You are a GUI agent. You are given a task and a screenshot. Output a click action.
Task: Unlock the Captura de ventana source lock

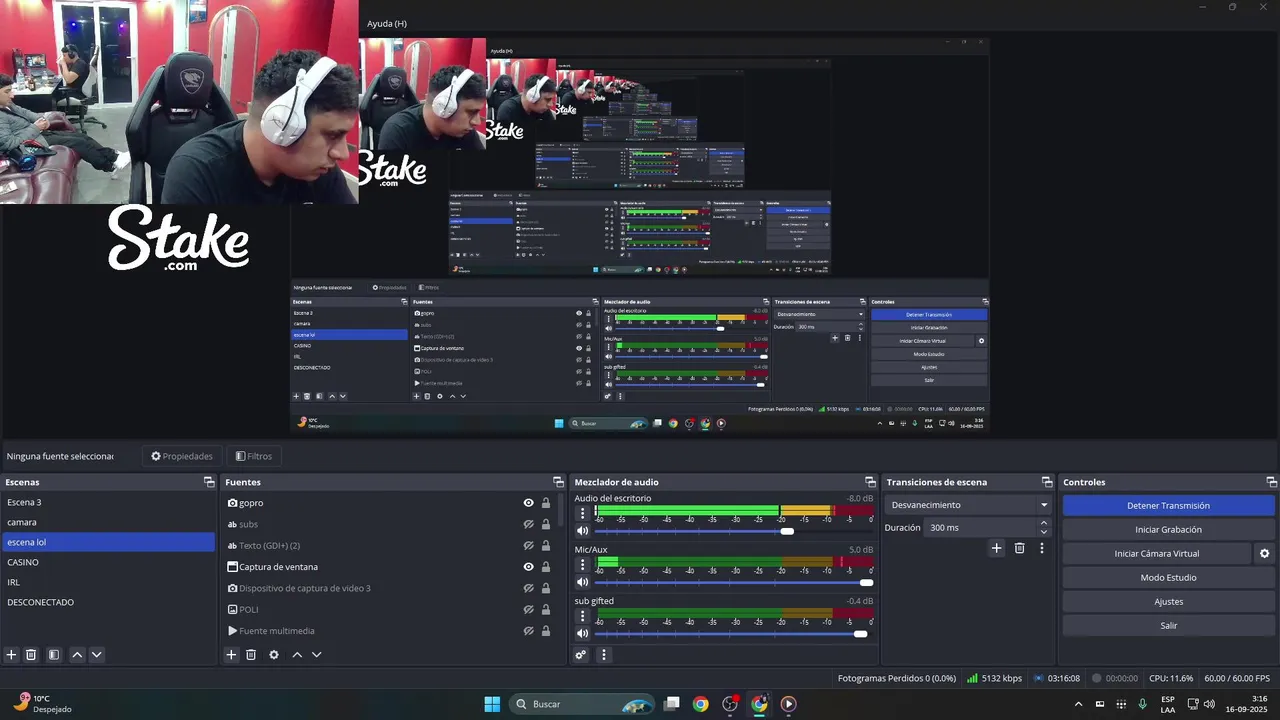[x=546, y=567]
